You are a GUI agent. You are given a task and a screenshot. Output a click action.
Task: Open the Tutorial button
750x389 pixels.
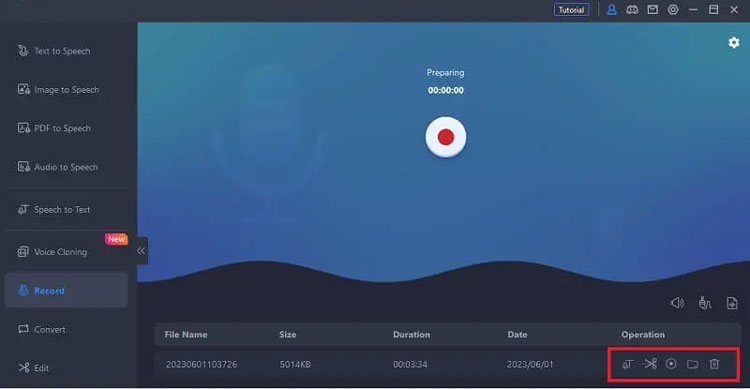[571, 10]
